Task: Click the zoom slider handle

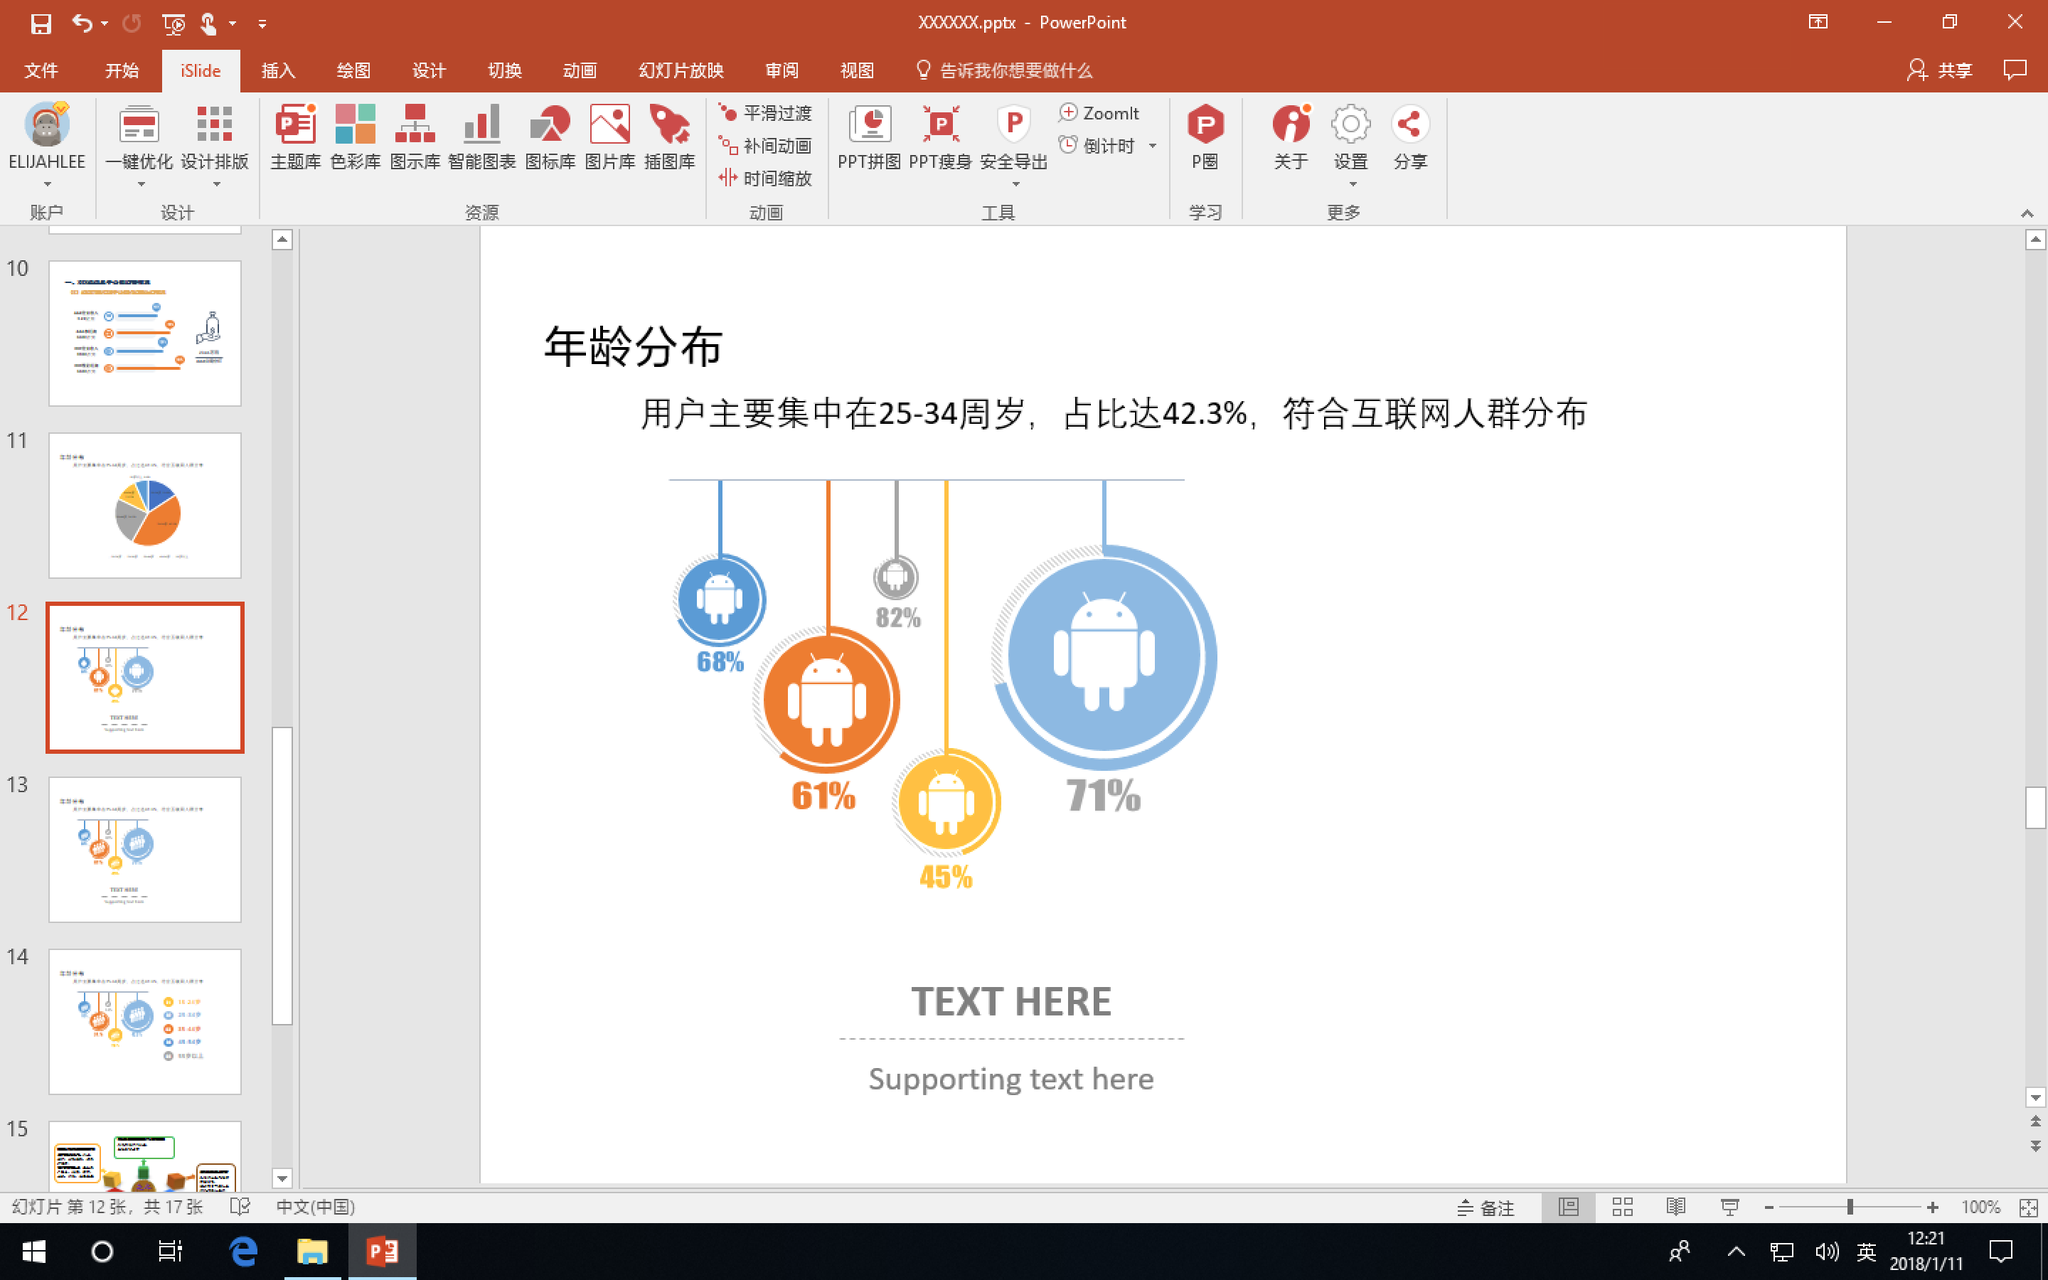Action: point(1850,1207)
